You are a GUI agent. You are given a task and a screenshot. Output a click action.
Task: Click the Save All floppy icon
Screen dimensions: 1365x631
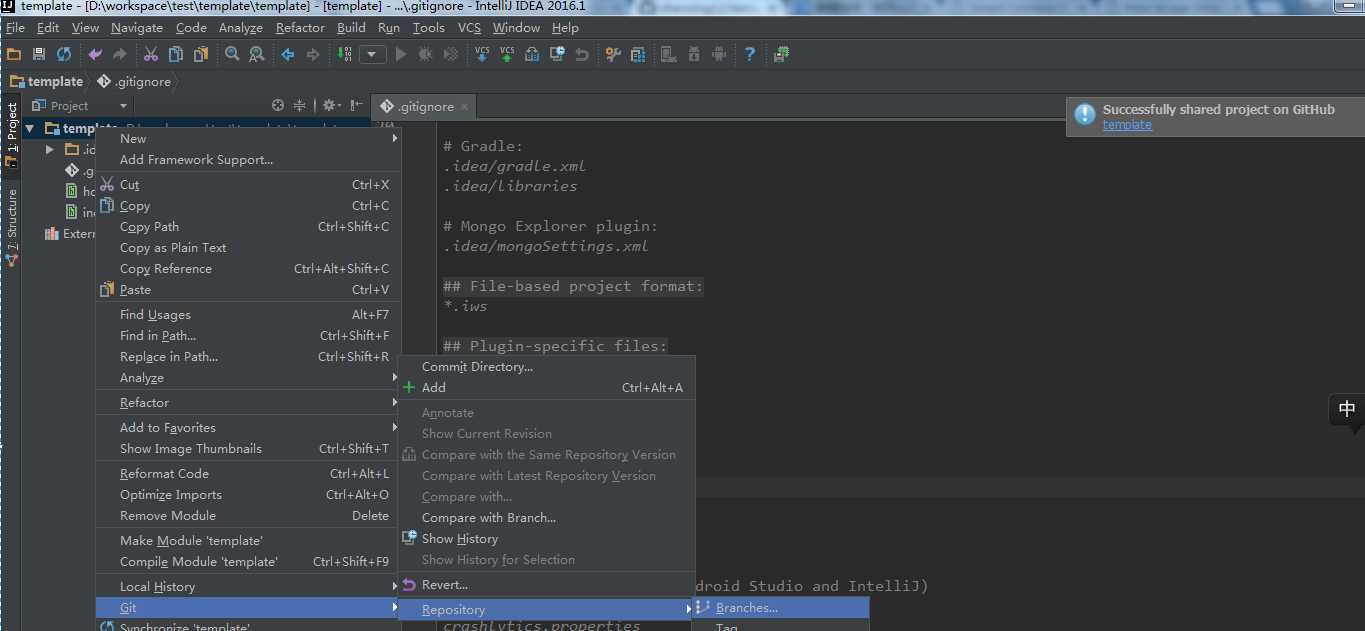coord(39,54)
